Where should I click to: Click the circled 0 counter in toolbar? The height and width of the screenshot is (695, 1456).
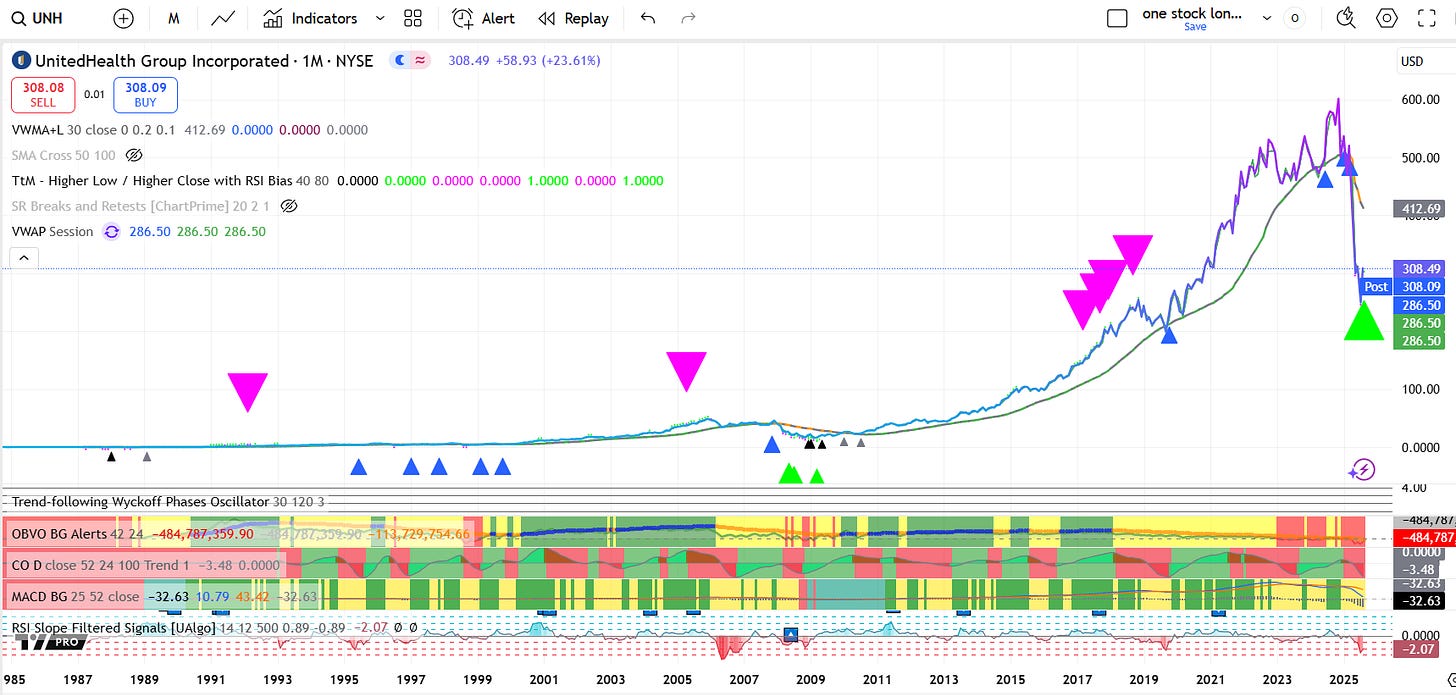point(1295,18)
